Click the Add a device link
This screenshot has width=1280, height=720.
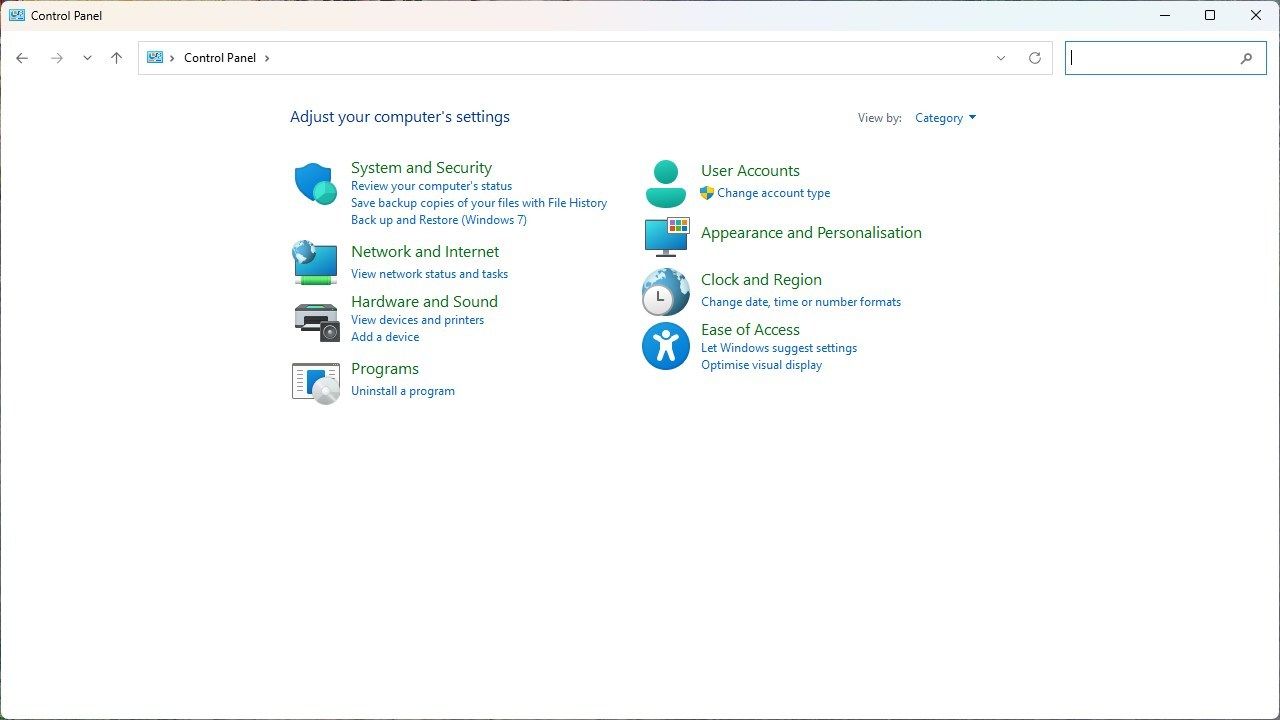coord(385,337)
